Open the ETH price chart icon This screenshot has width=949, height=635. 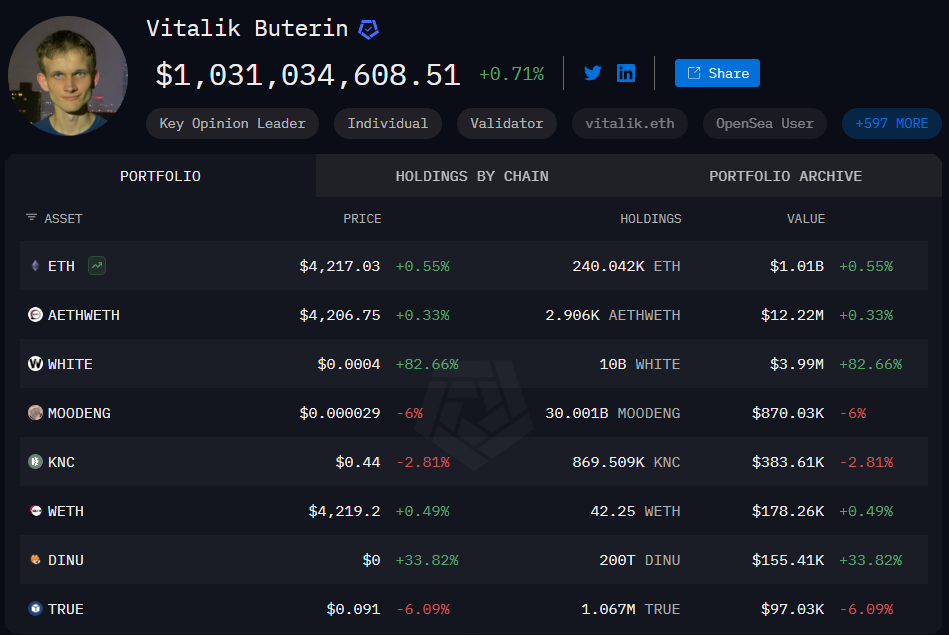click(97, 266)
